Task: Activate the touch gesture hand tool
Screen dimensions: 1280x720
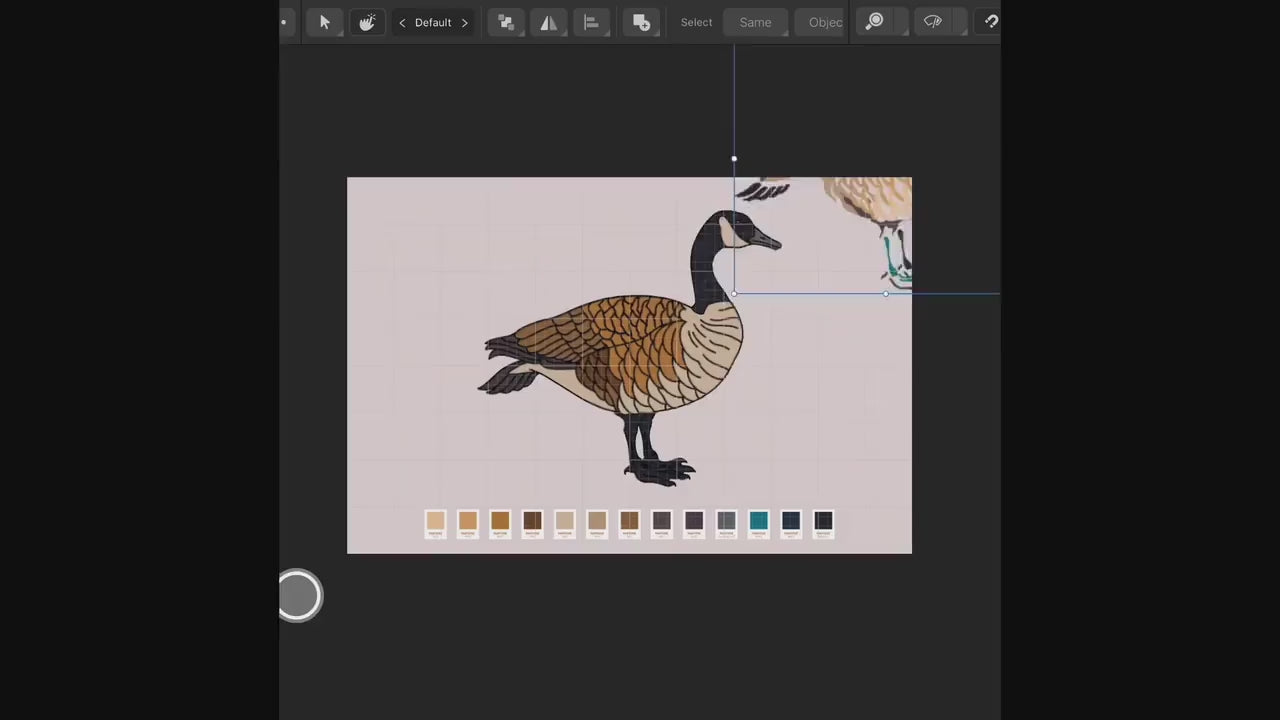Action: (367, 22)
